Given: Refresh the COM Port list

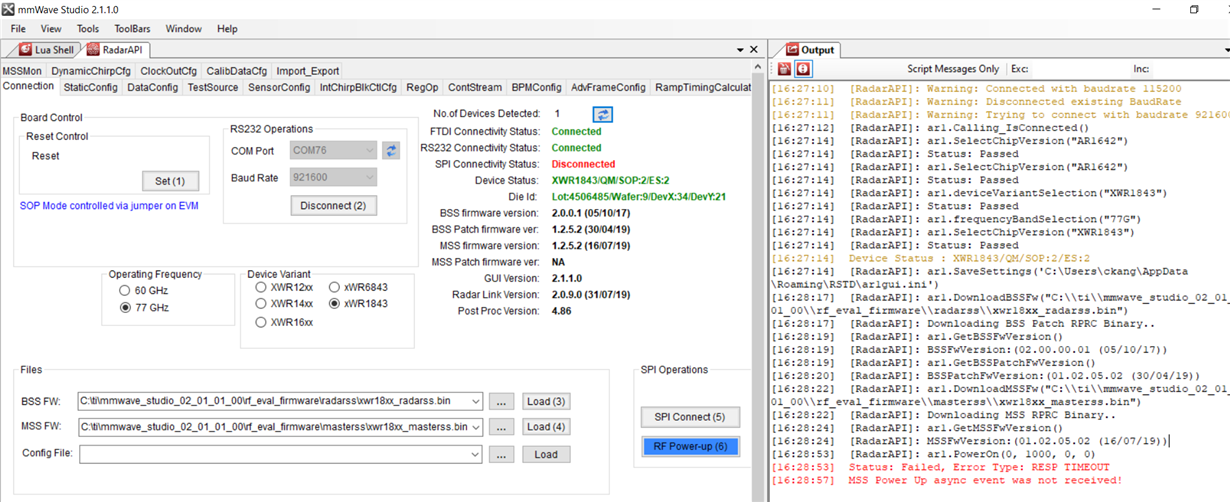Looking at the screenshot, I should [x=391, y=151].
